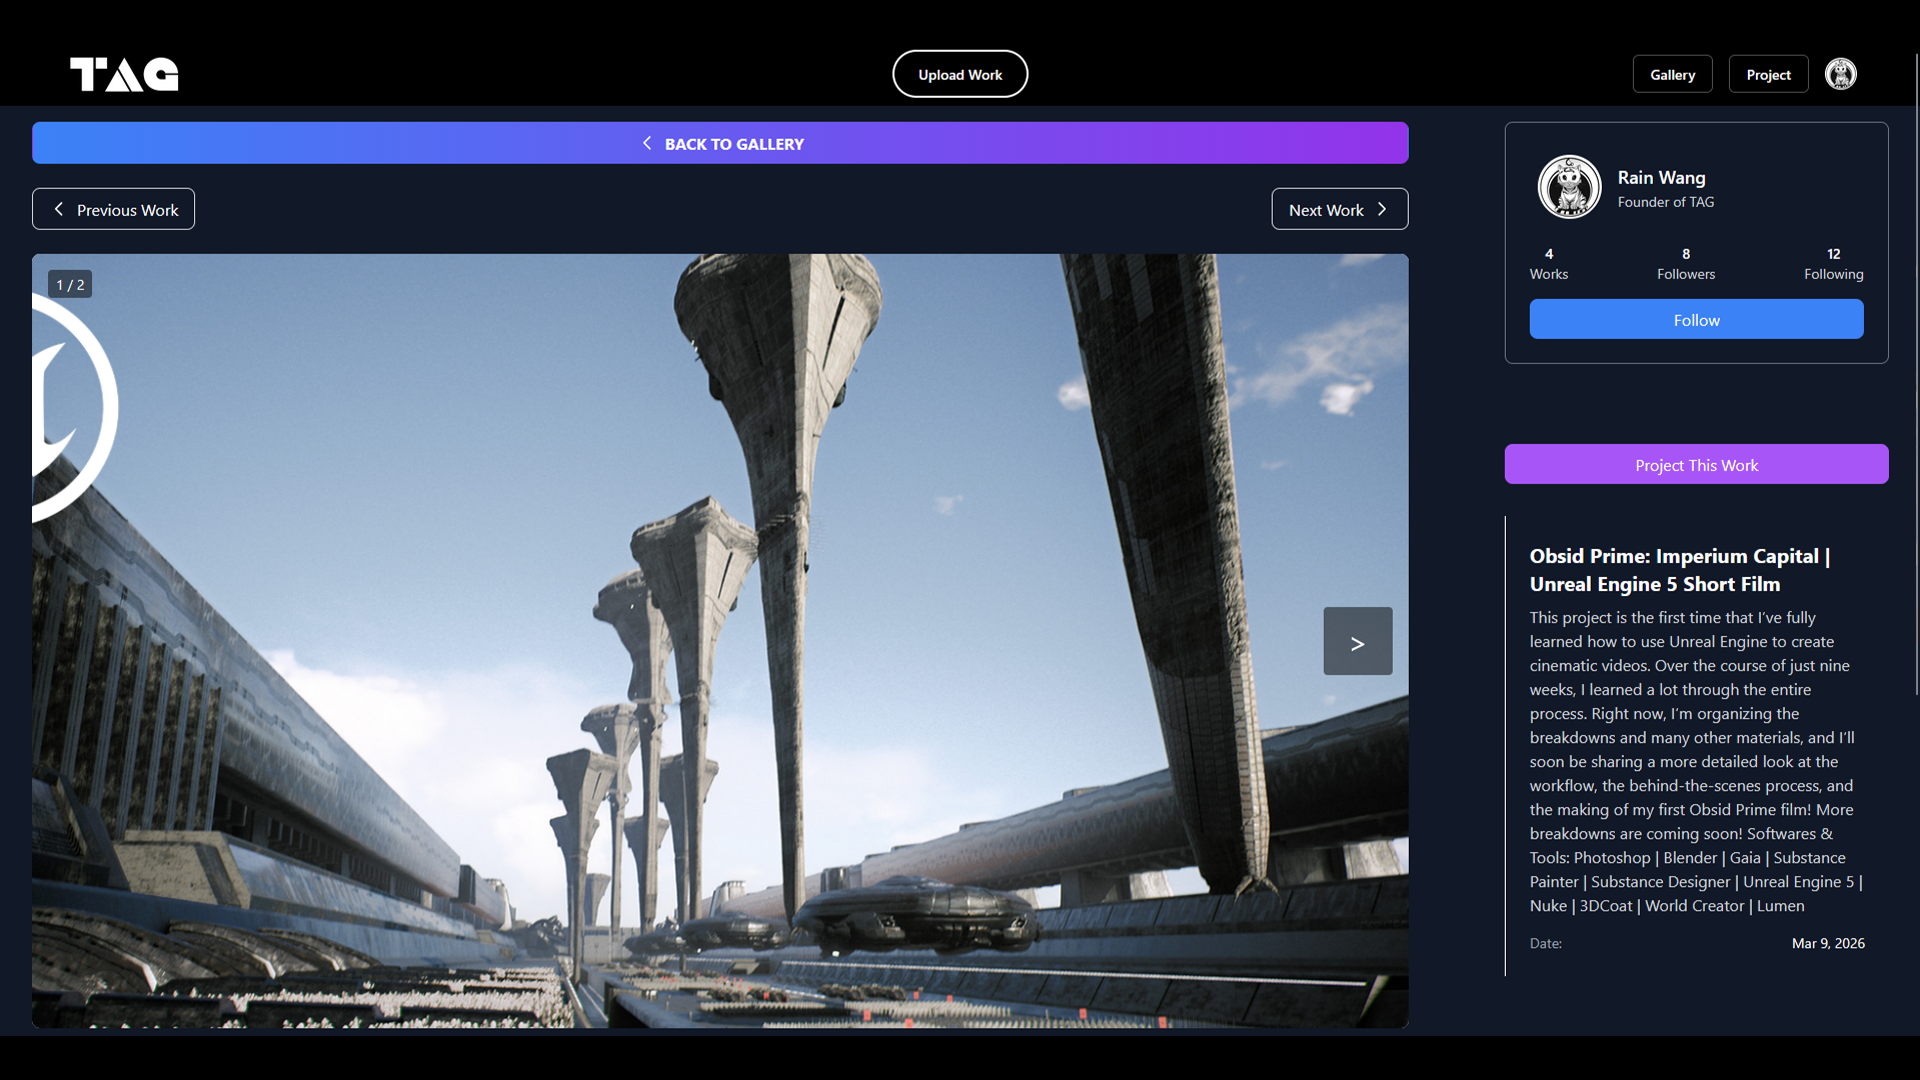Open the Rain Wang profile name
1920x1080 pixels.
(x=1662, y=177)
